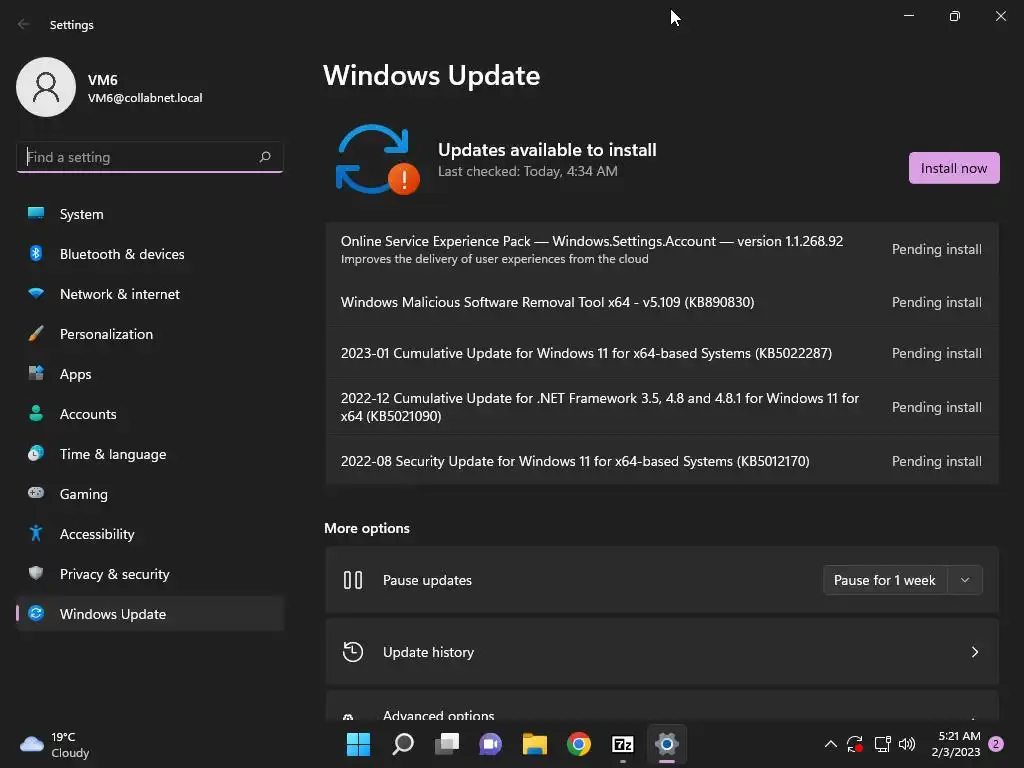The height and width of the screenshot is (768, 1024).
Task: Click the Time & language clock icon
Action: pyautogui.click(x=36, y=453)
